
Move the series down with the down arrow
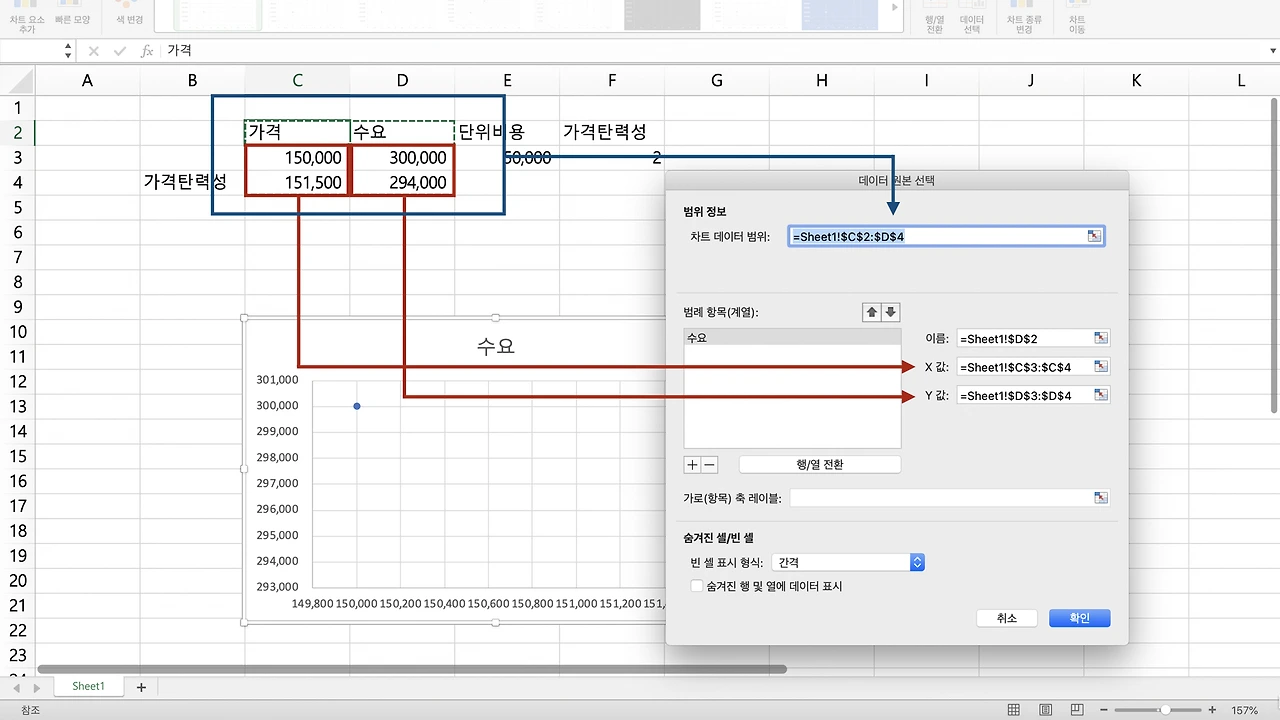point(890,312)
